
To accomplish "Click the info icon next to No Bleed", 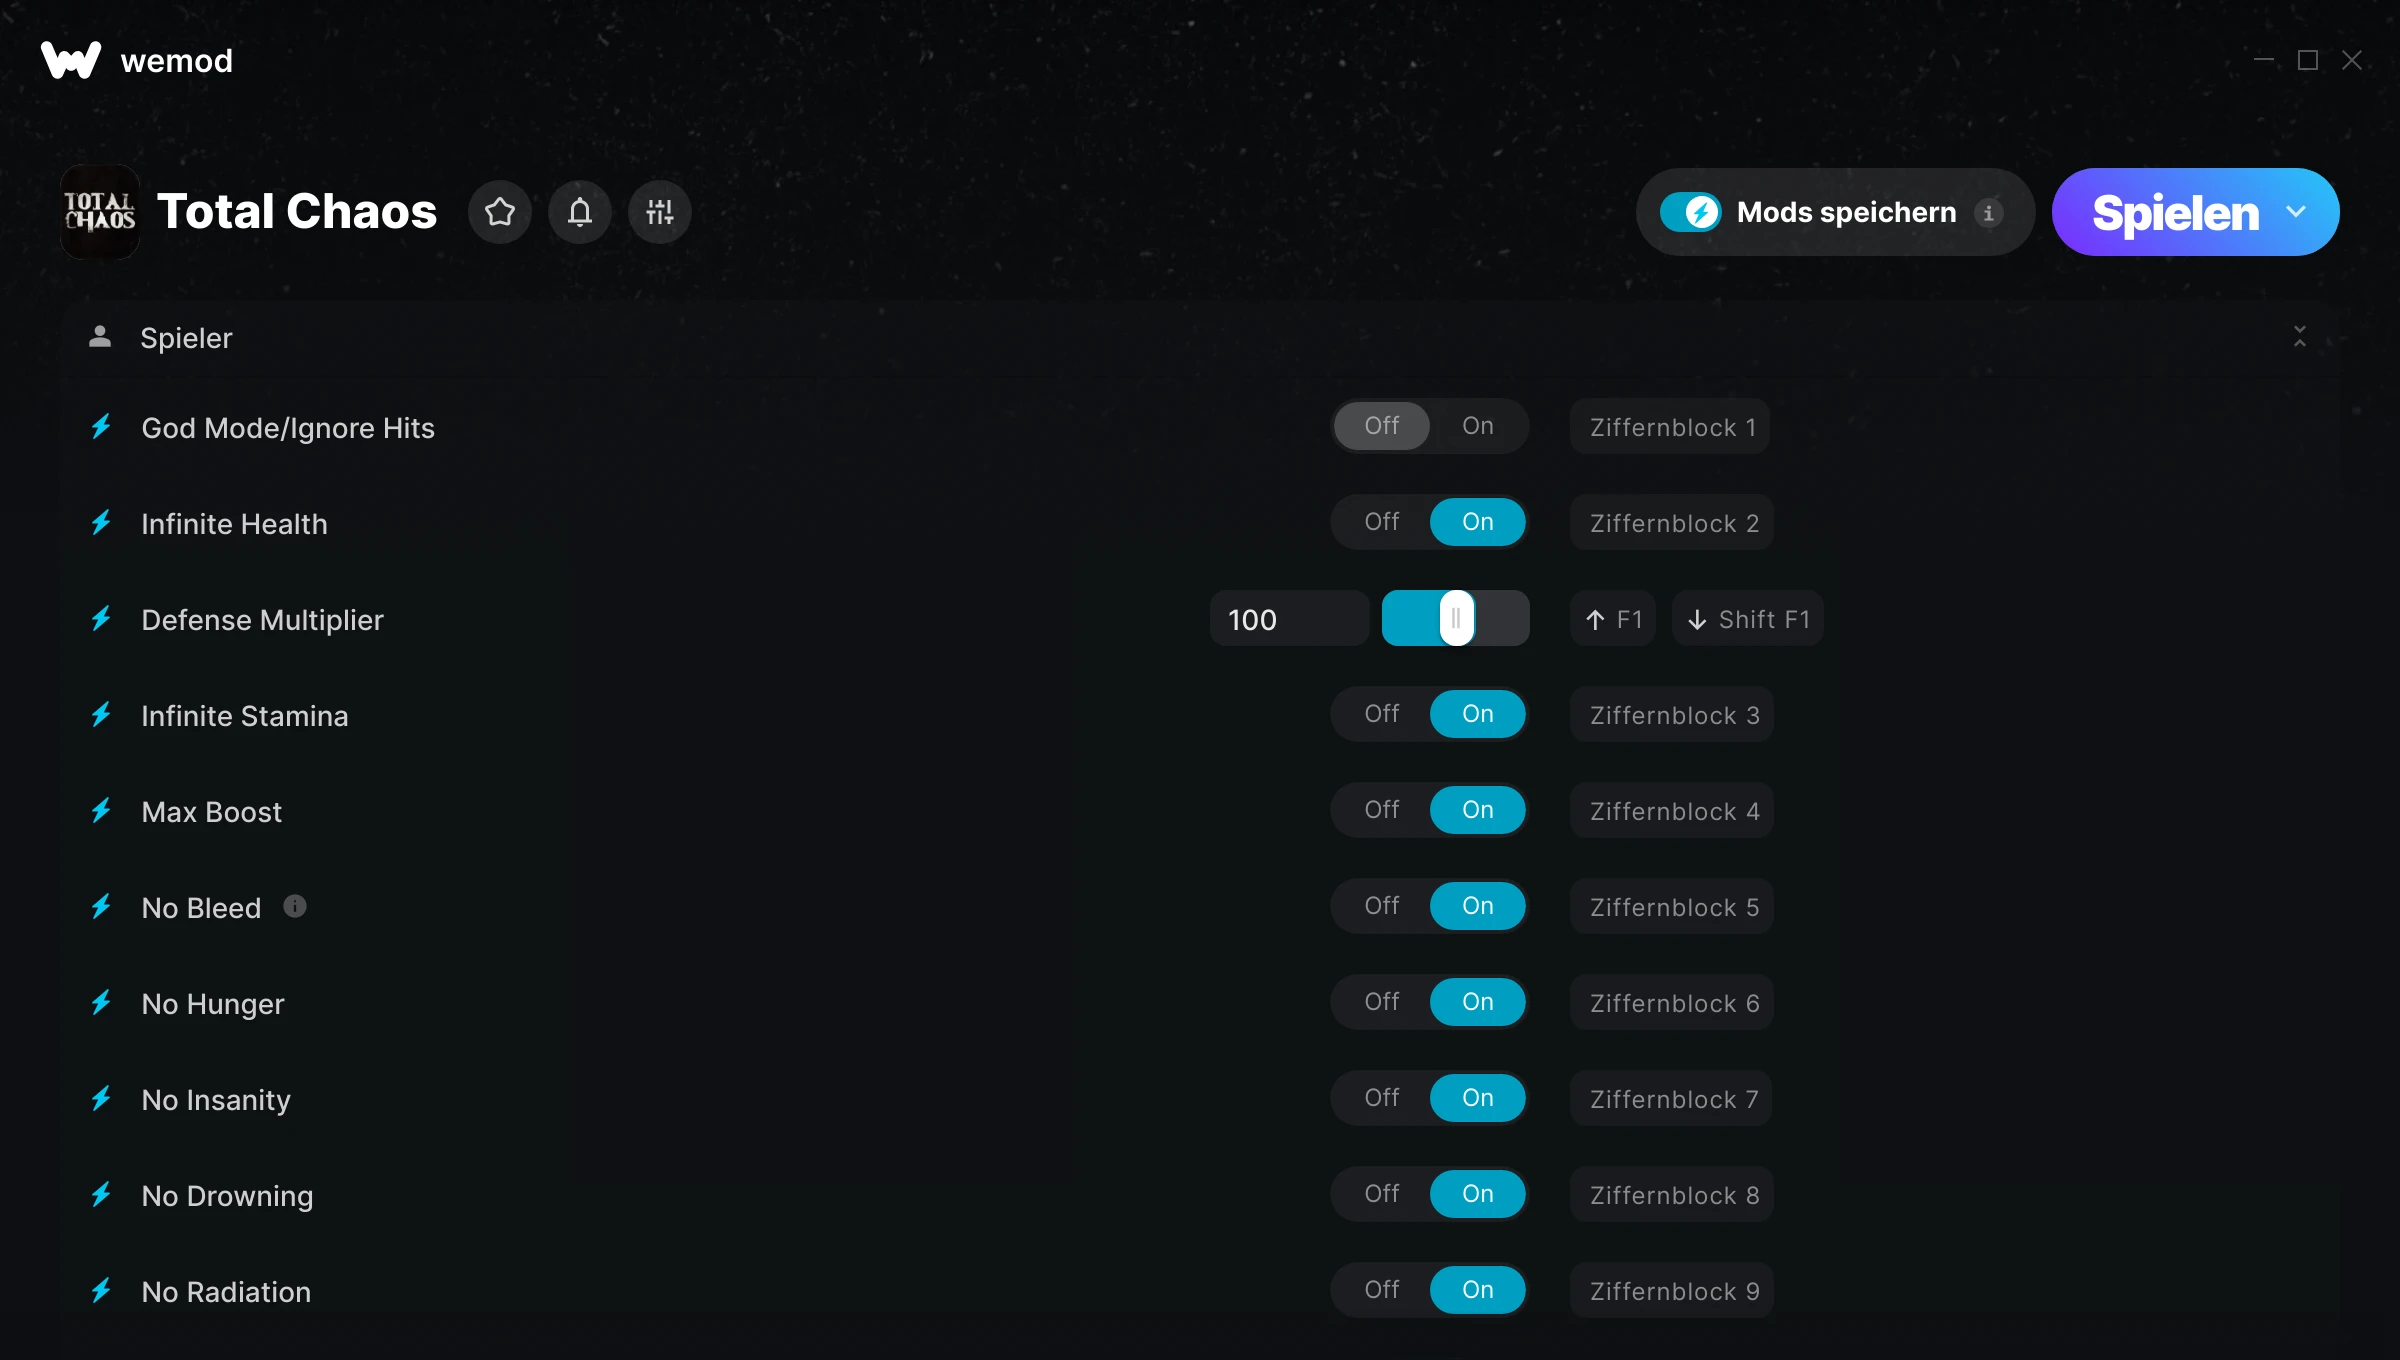I will [x=295, y=906].
